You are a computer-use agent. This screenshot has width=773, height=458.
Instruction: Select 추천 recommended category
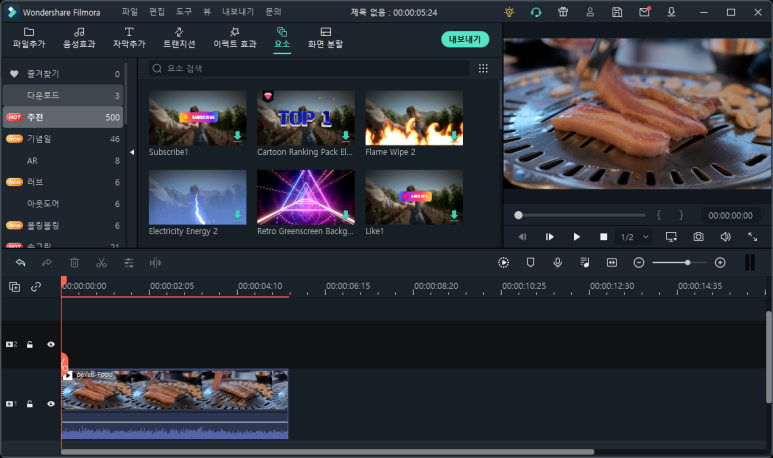click(x=63, y=117)
